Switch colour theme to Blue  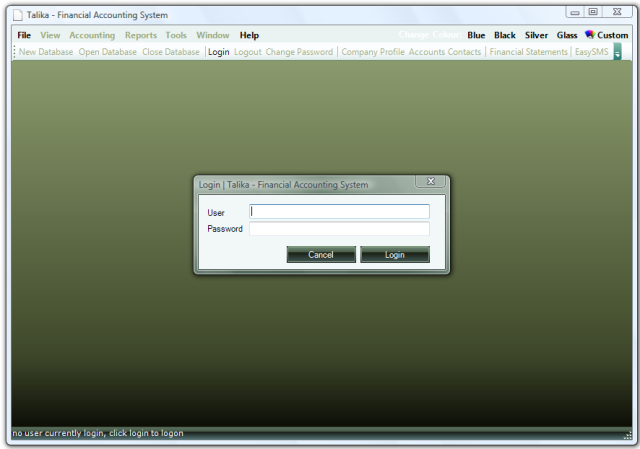coord(476,35)
